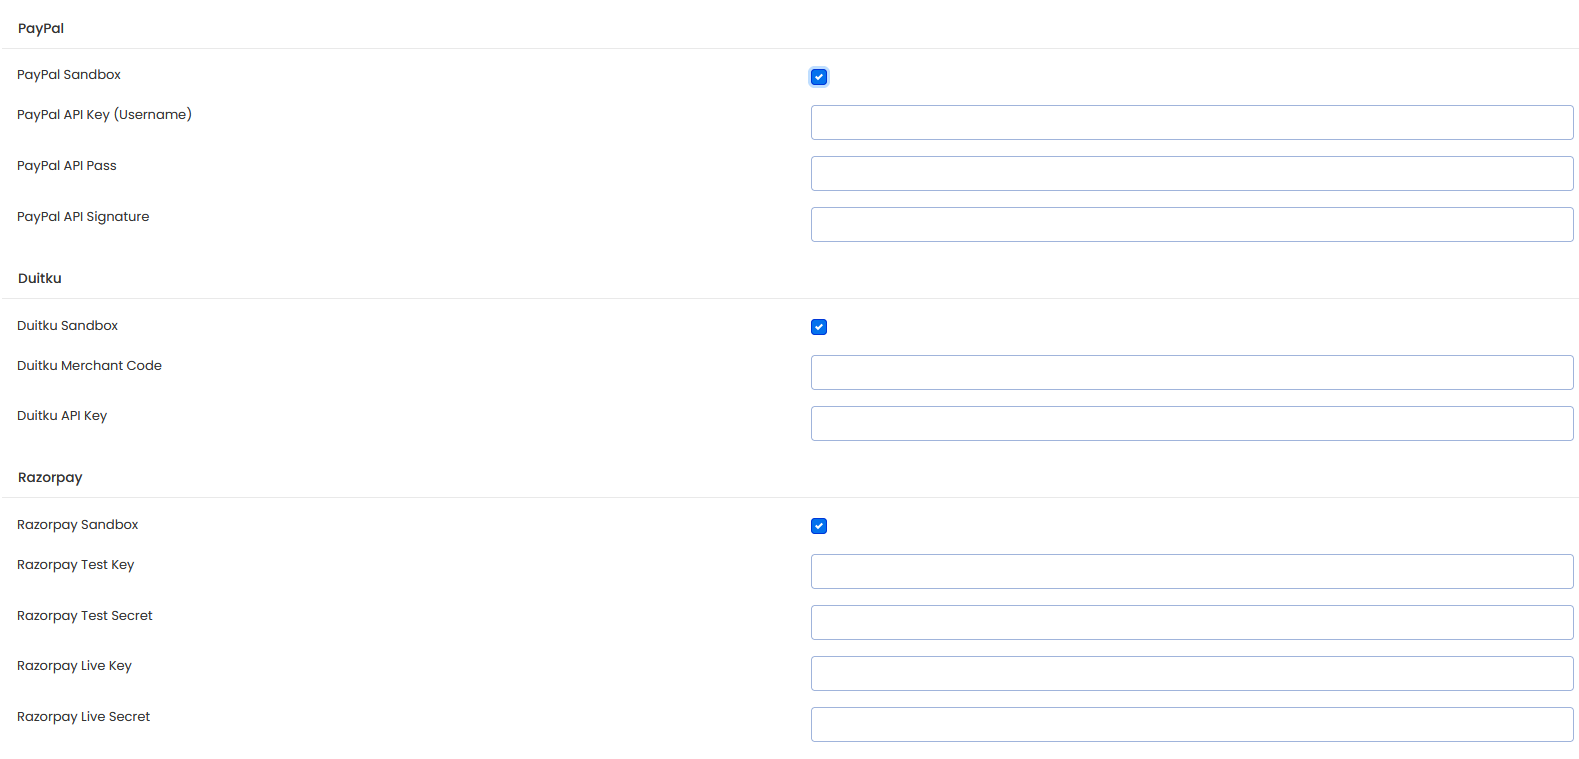Click into the PayPal API Pass text box
This screenshot has height=759, width=1579.
point(1191,173)
